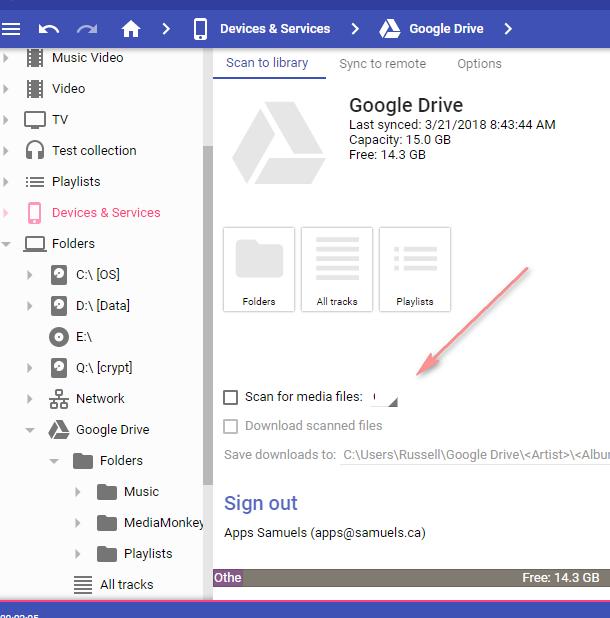Open the Playlists tile
The image size is (610, 618).
[415, 269]
